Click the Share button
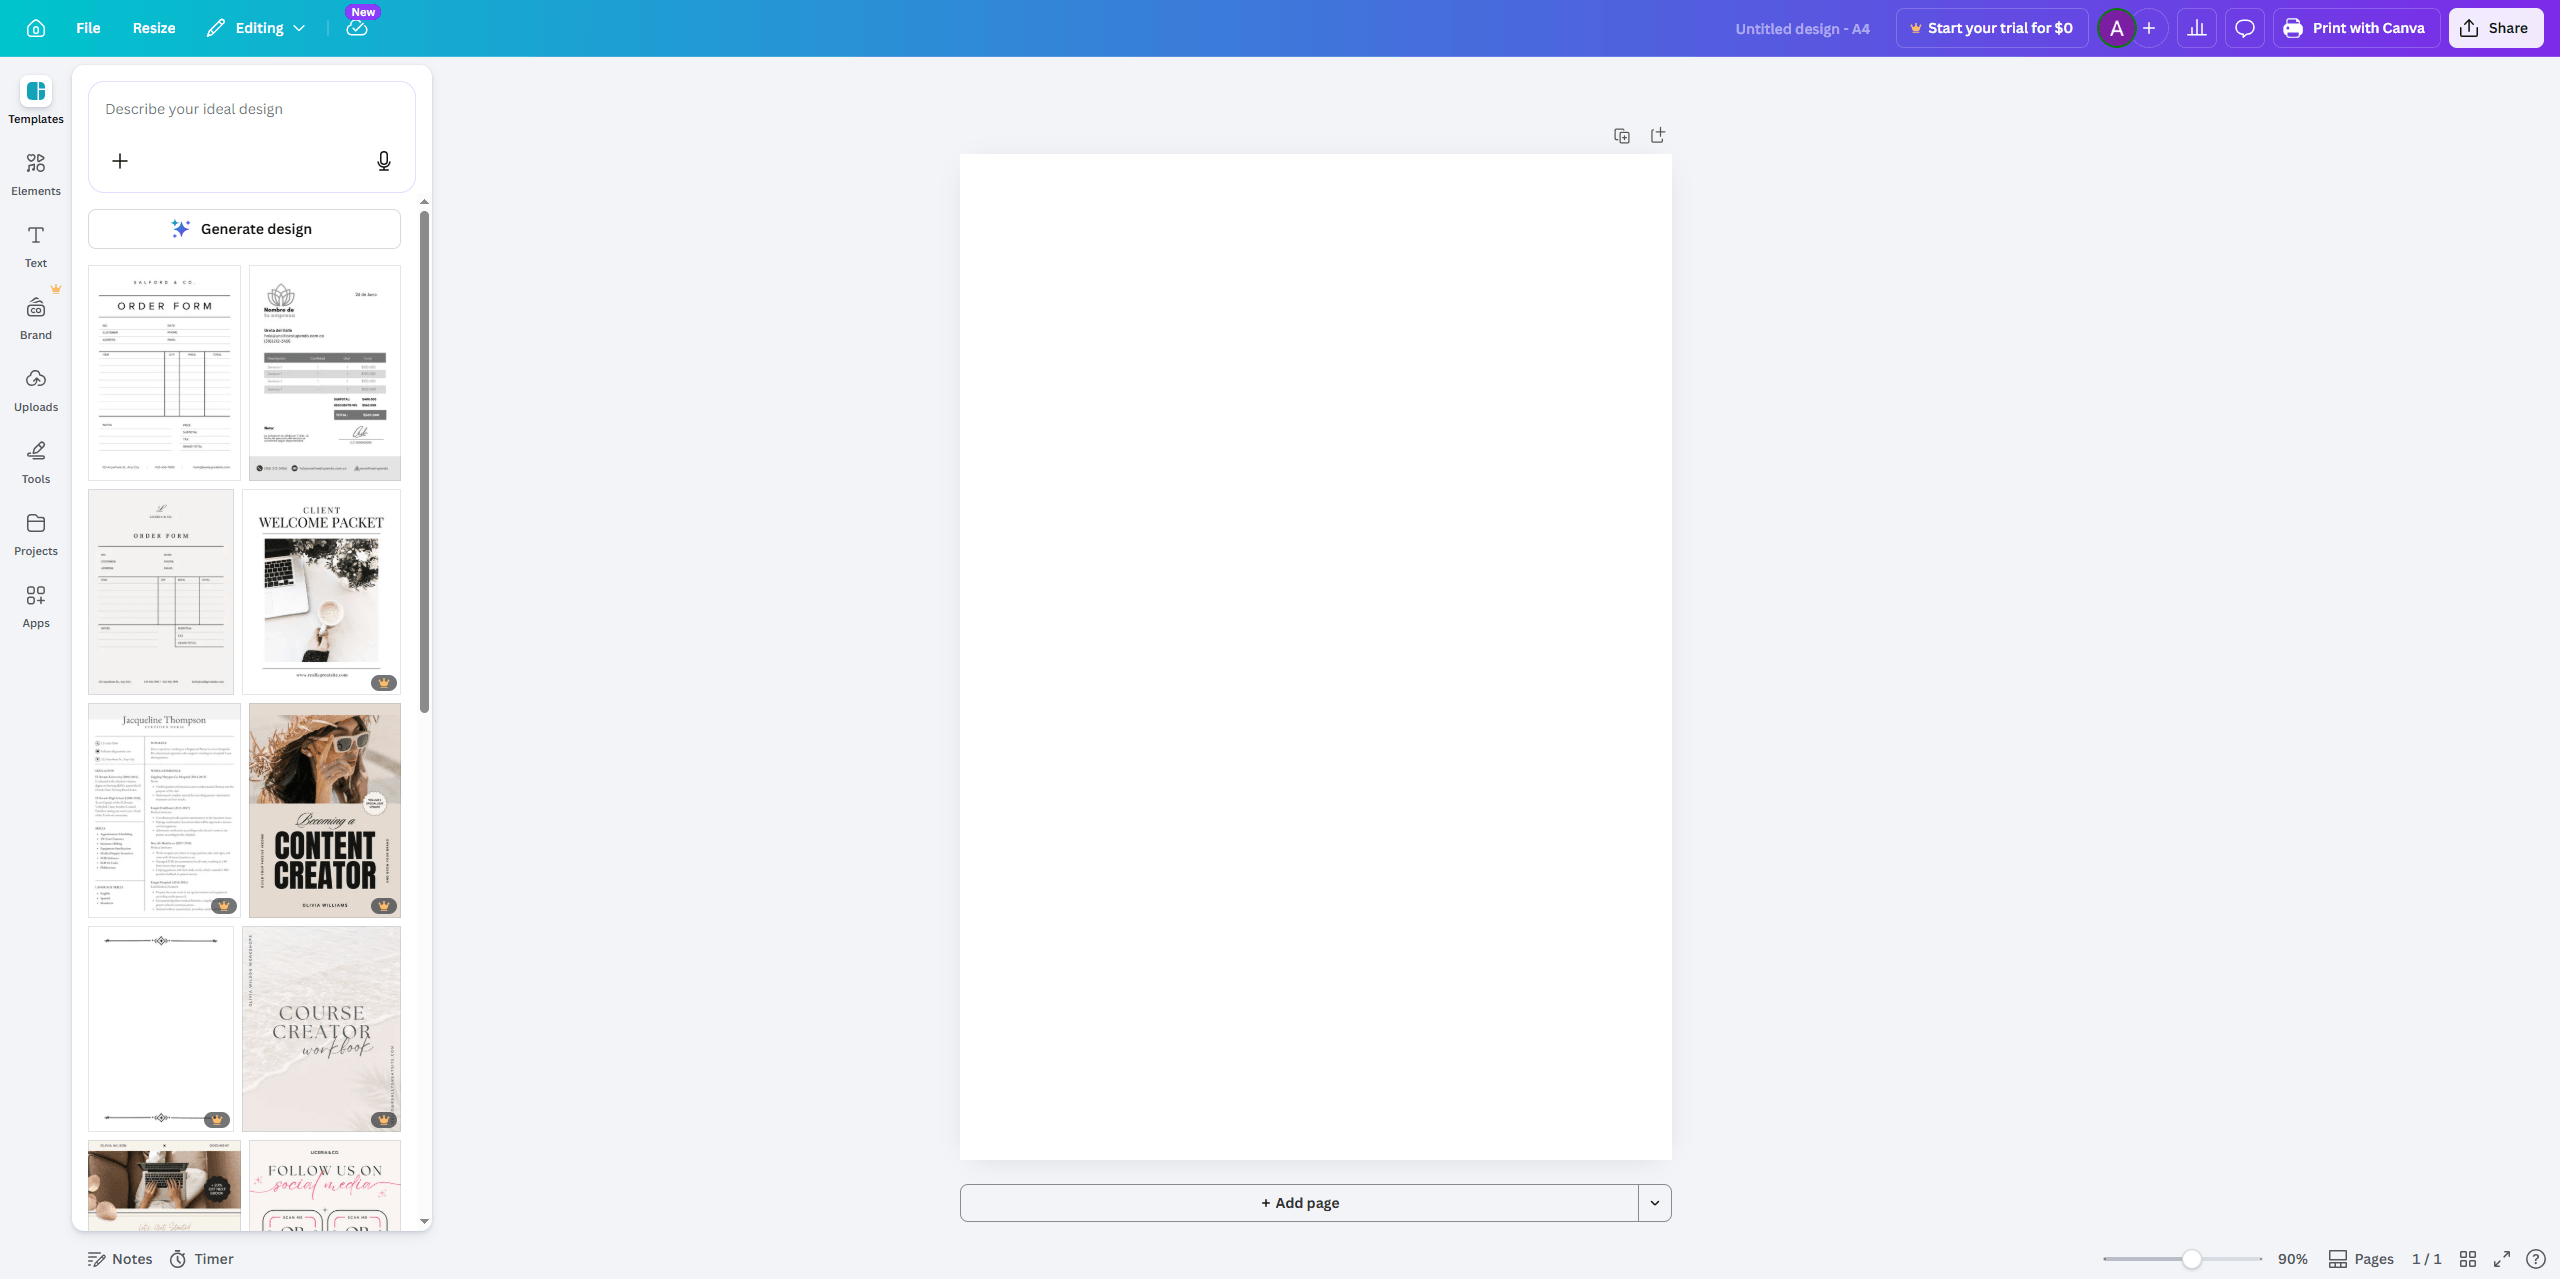Screen dimensions: 2560x1279 [x=2494, y=27]
